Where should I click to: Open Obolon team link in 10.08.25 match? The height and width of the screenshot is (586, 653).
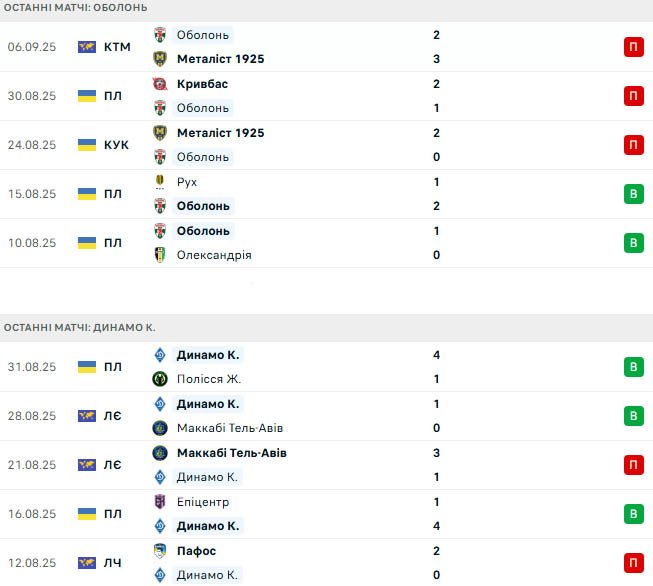(x=203, y=231)
